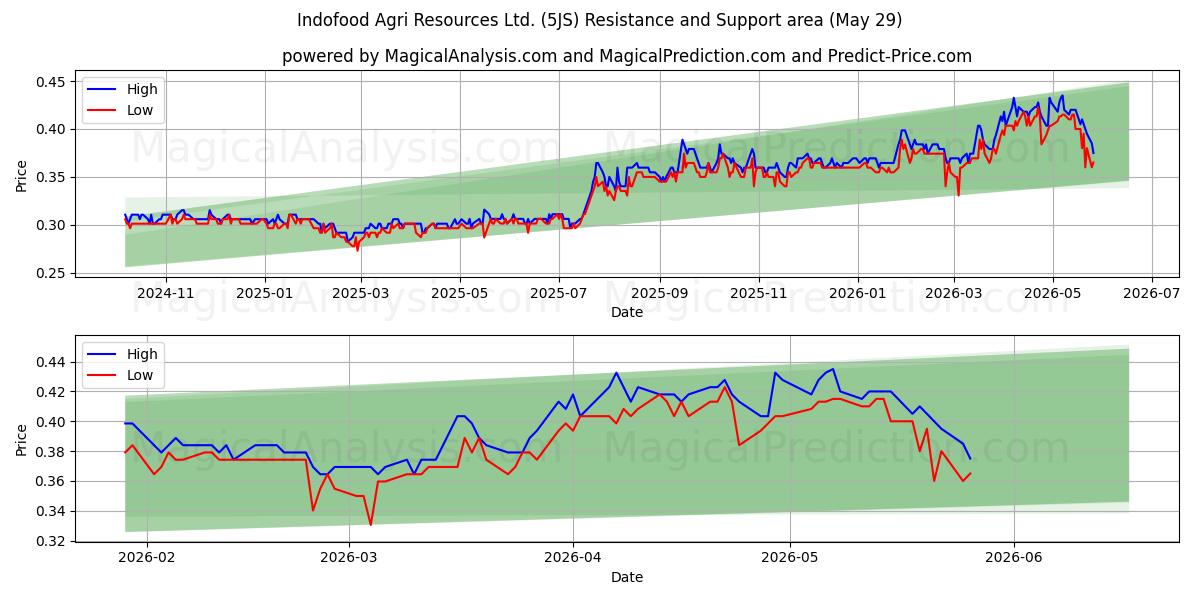Click the 2026-06 date tick label

pos(1014,558)
